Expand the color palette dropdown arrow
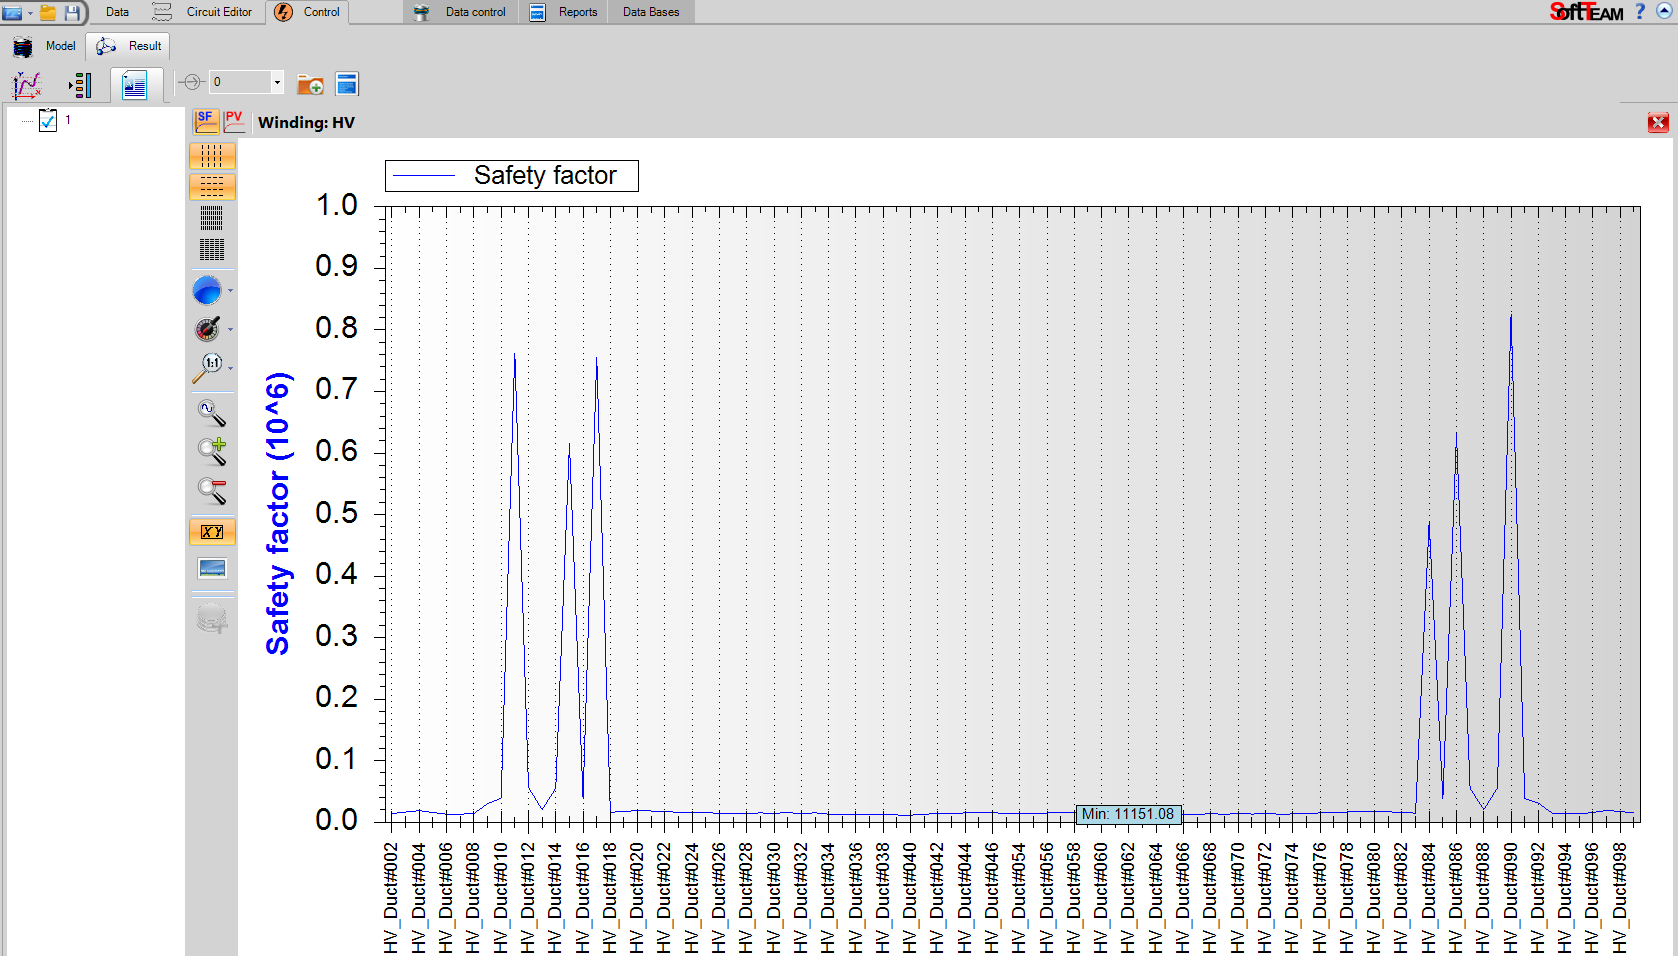This screenshot has width=1678, height=956. point(231,329)
